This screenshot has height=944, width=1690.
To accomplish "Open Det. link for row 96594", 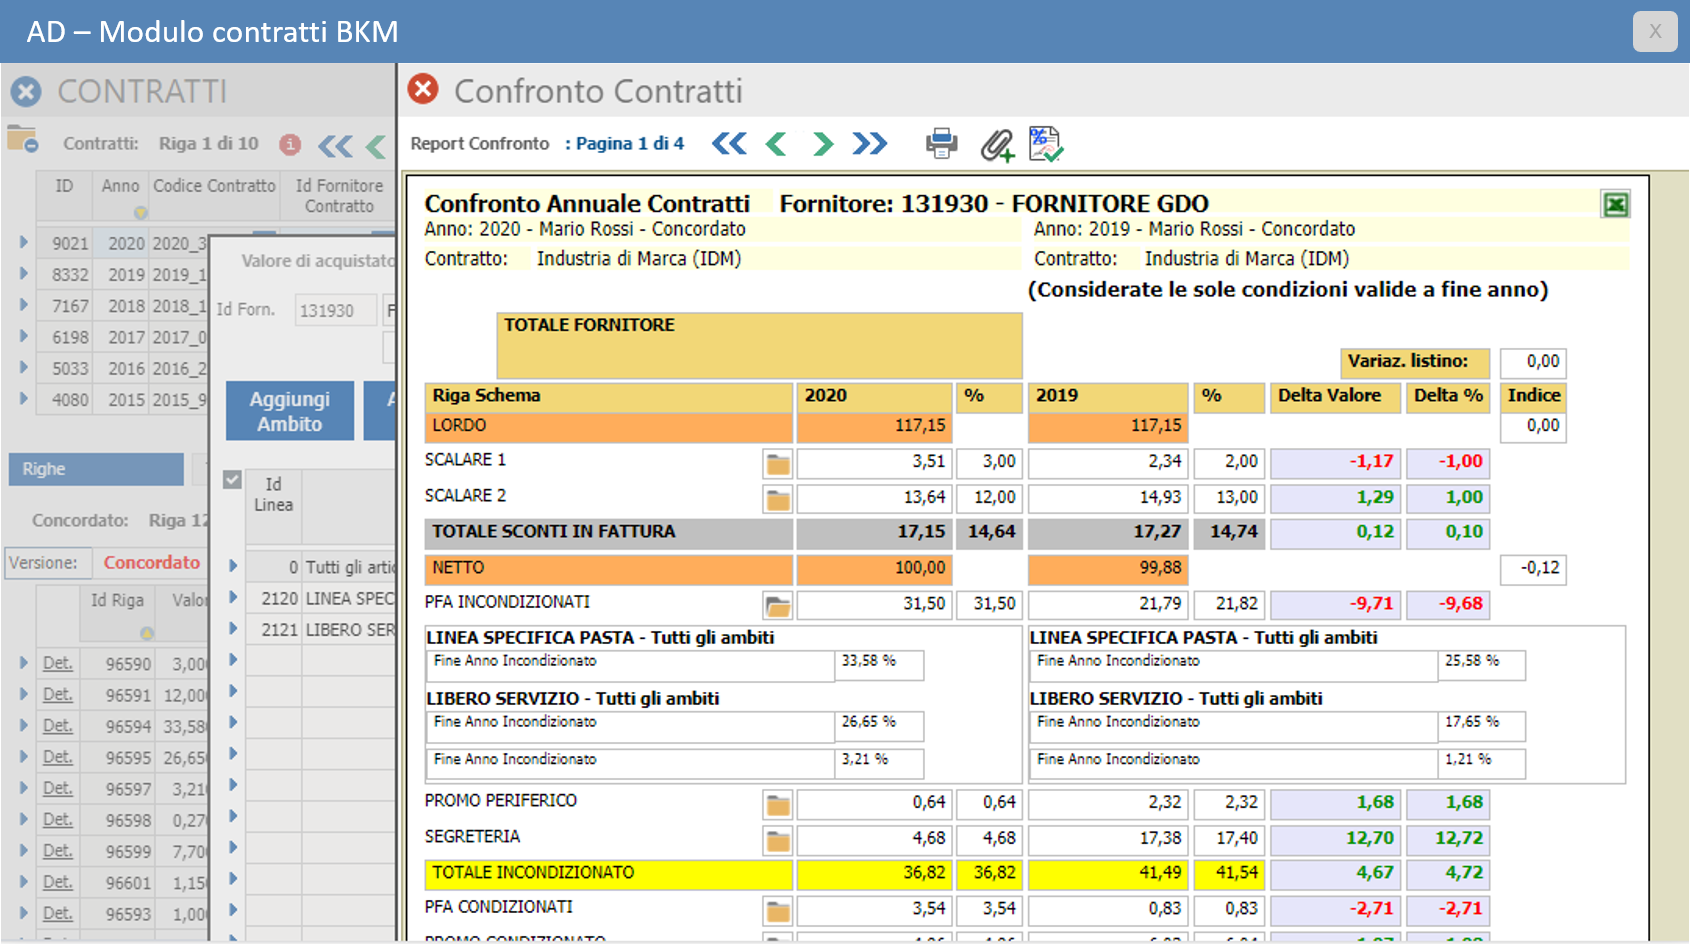I will (x=58, y=725).
